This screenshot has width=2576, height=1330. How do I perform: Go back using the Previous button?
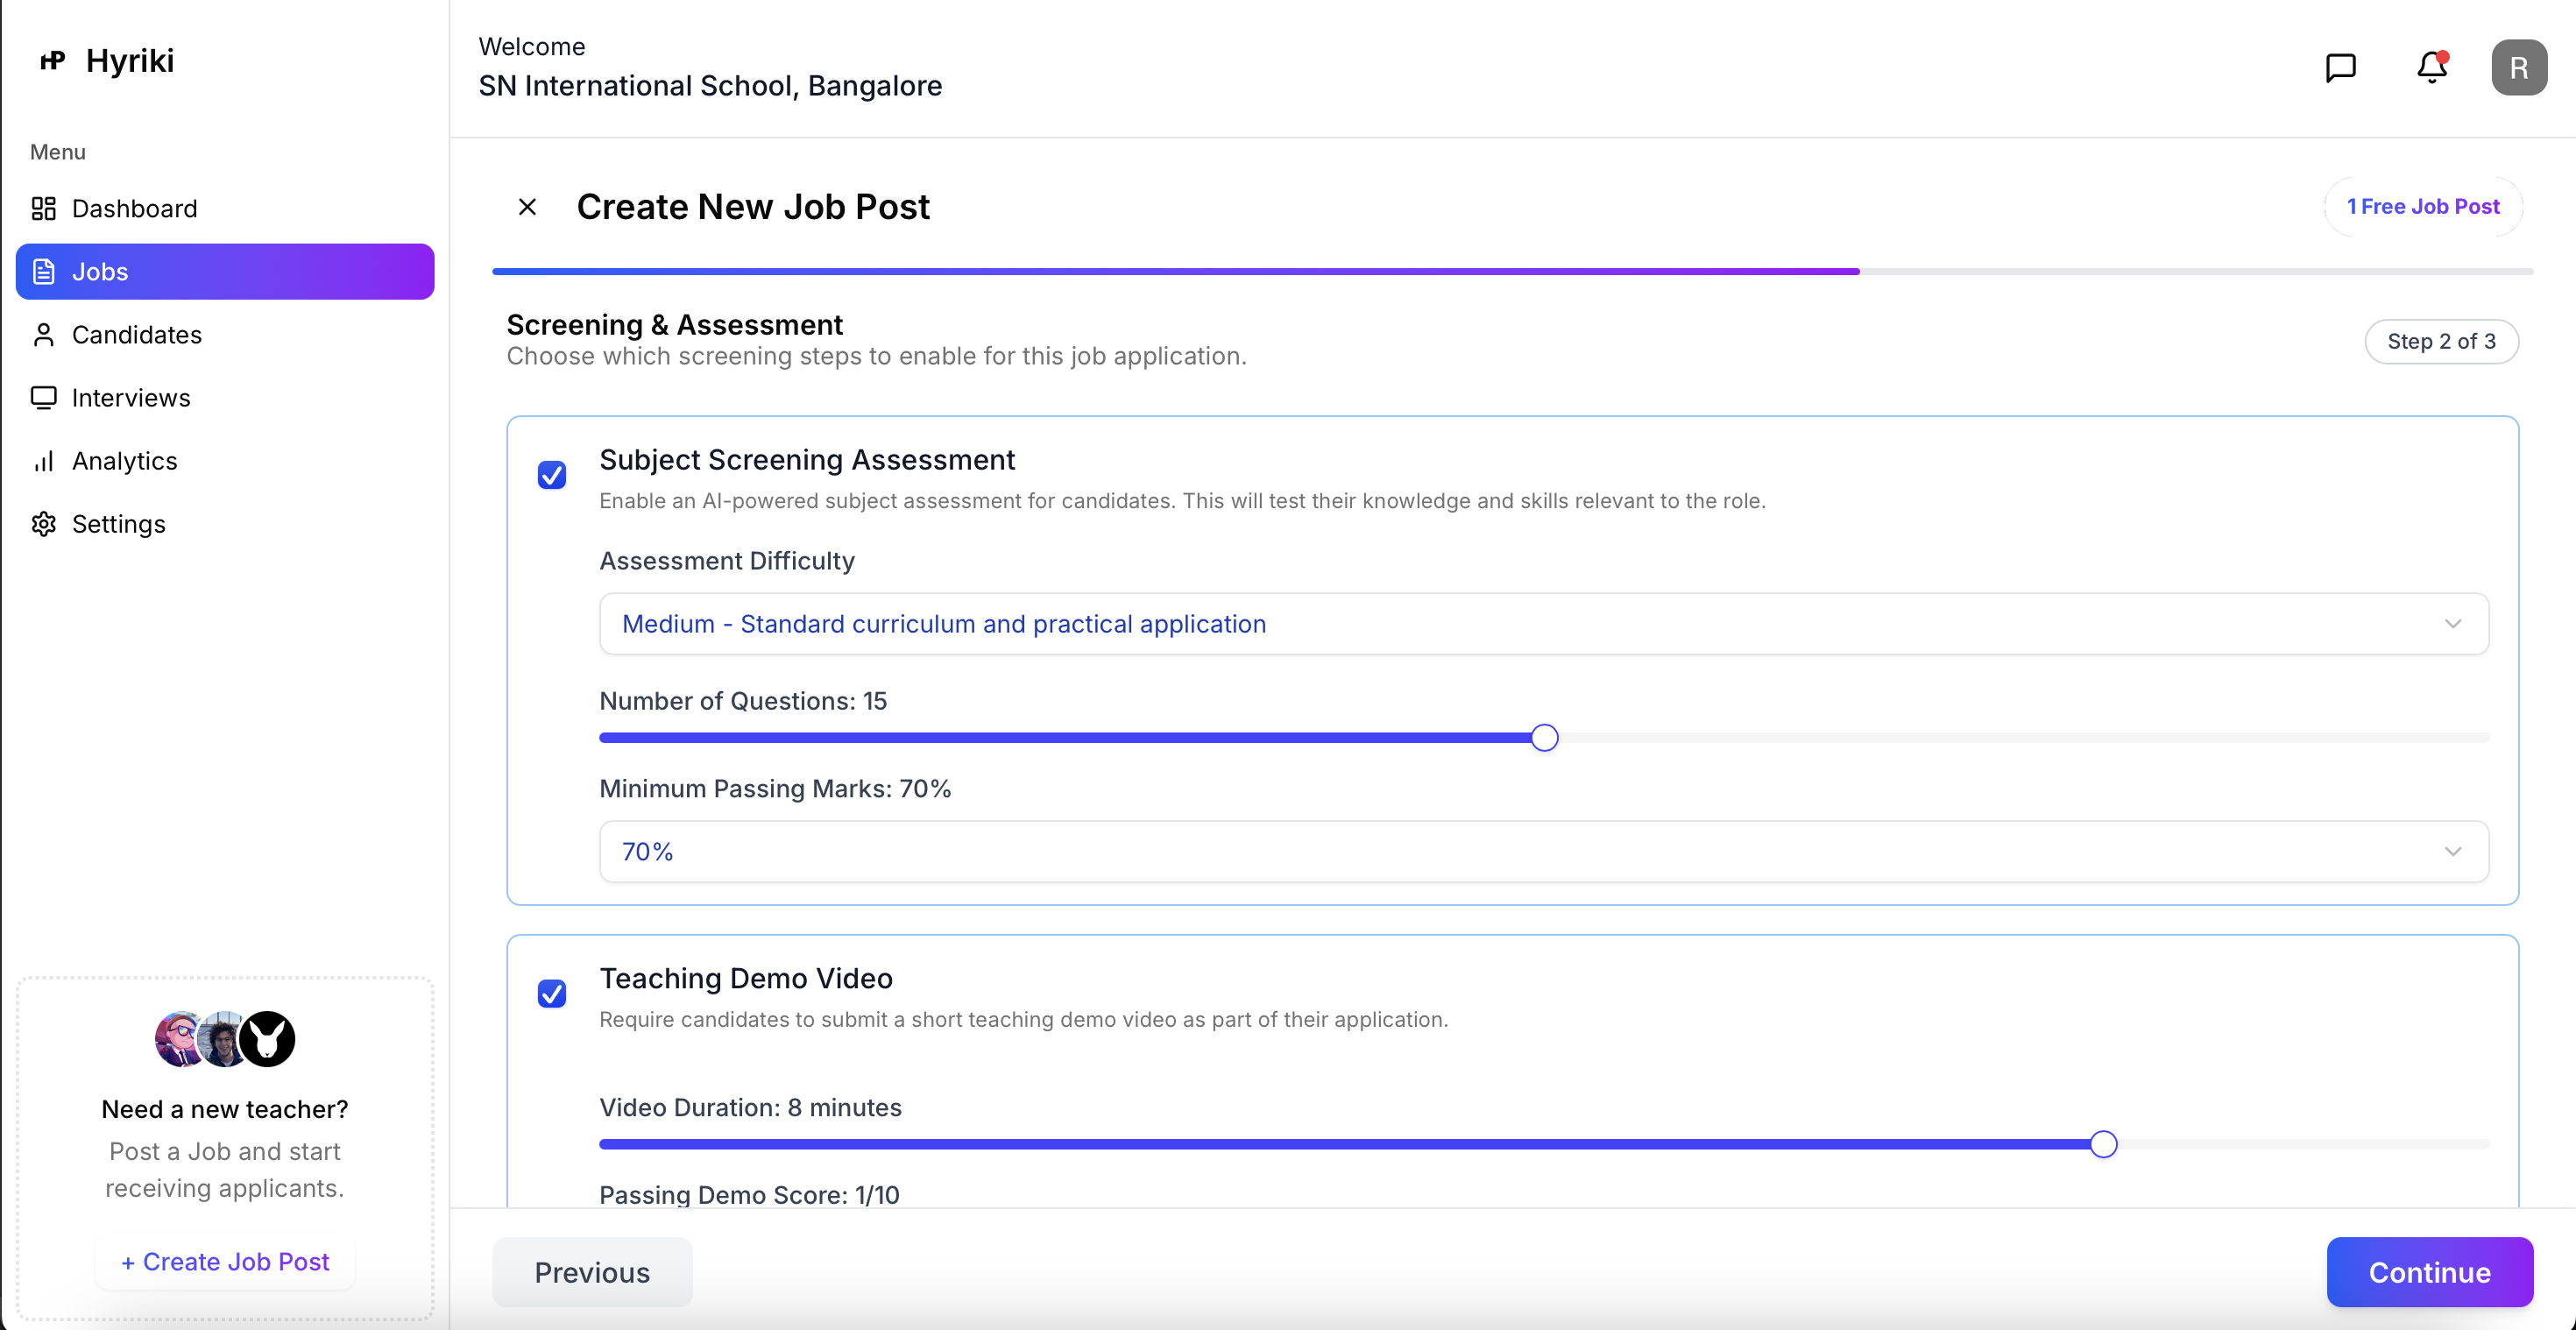(592, 1272)
